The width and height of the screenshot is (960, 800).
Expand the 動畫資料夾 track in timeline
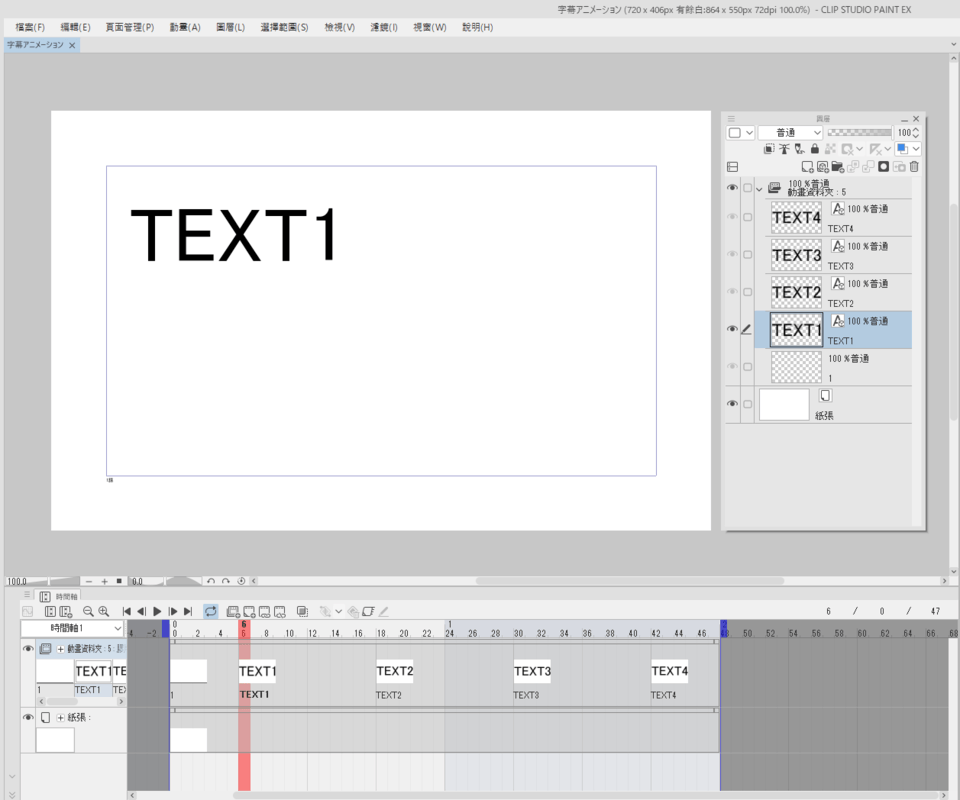point(61,649)
